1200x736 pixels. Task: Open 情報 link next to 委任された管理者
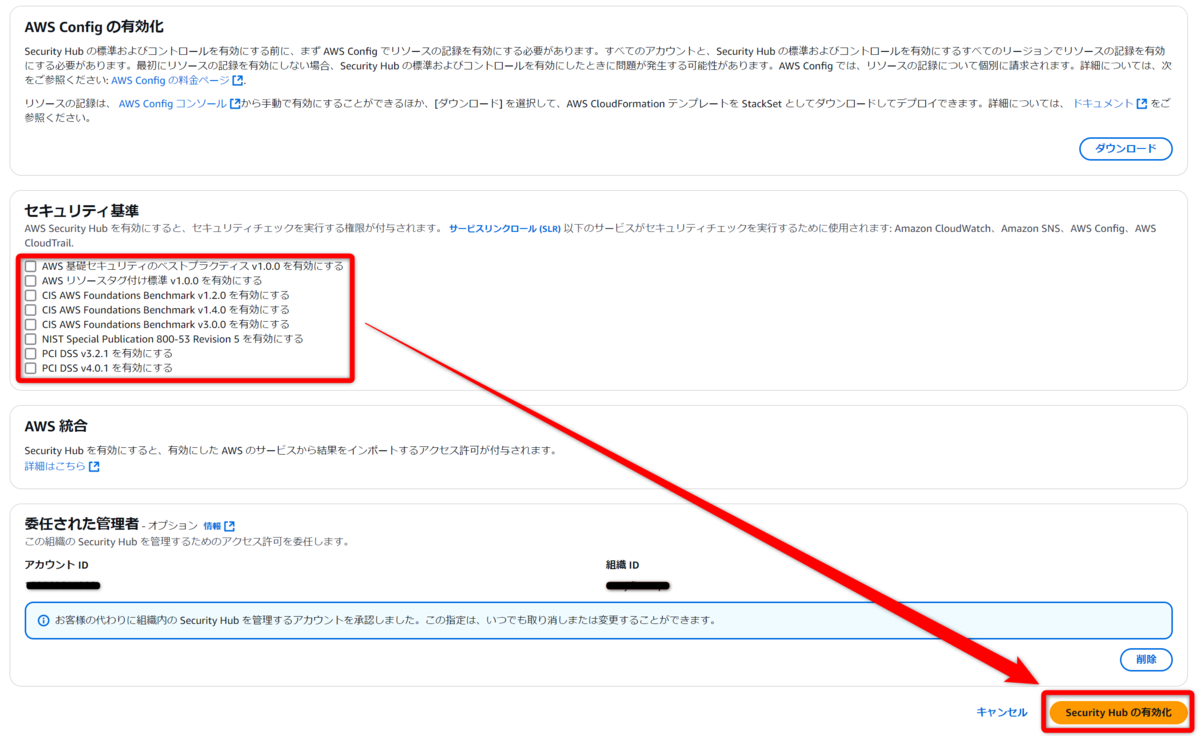coord(212,526)
